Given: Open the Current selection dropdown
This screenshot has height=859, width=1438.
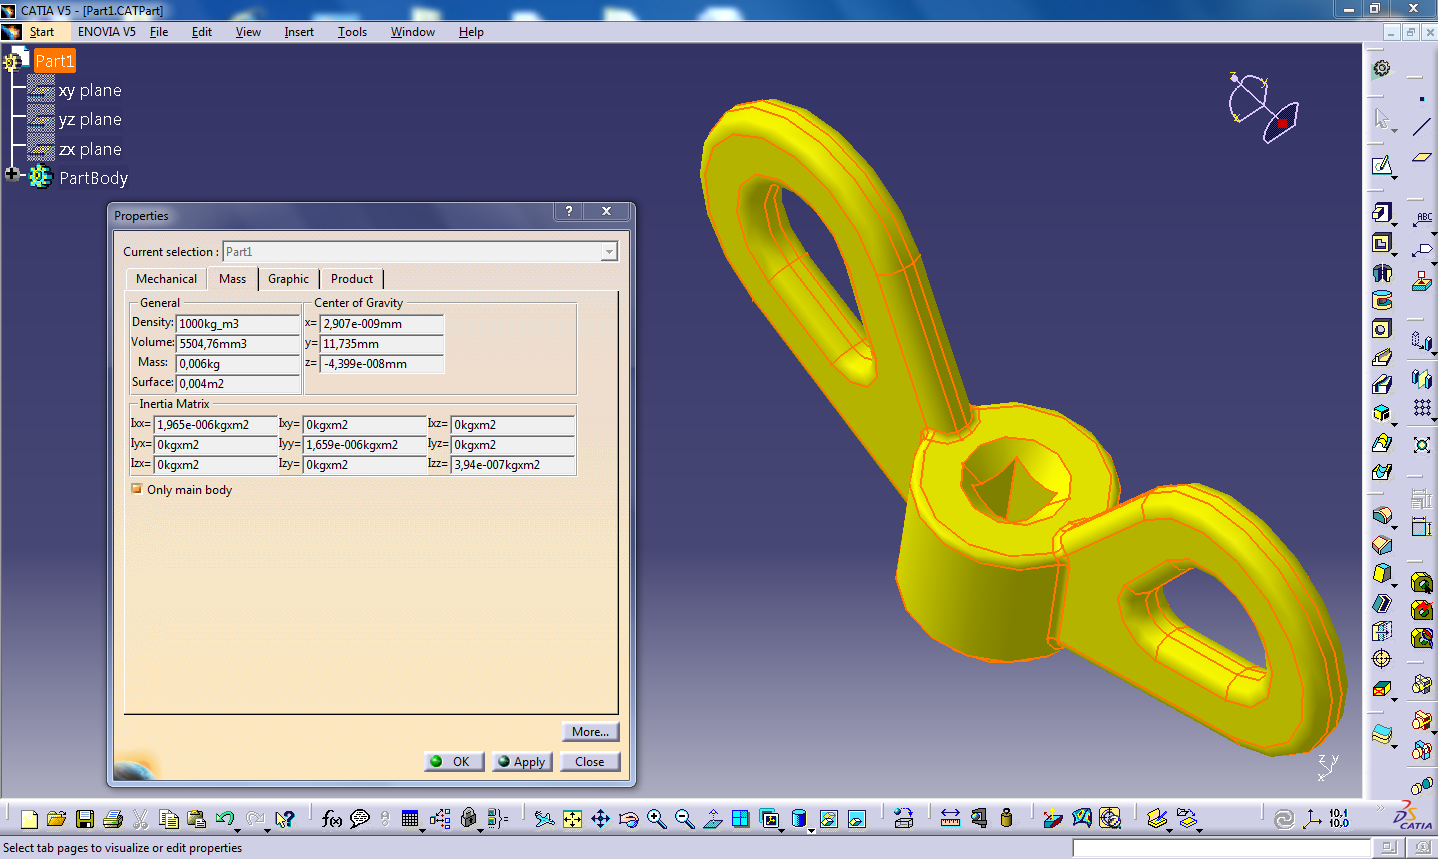Looking at the screenshot, I should pyautogui.click(x=609, y=252).
